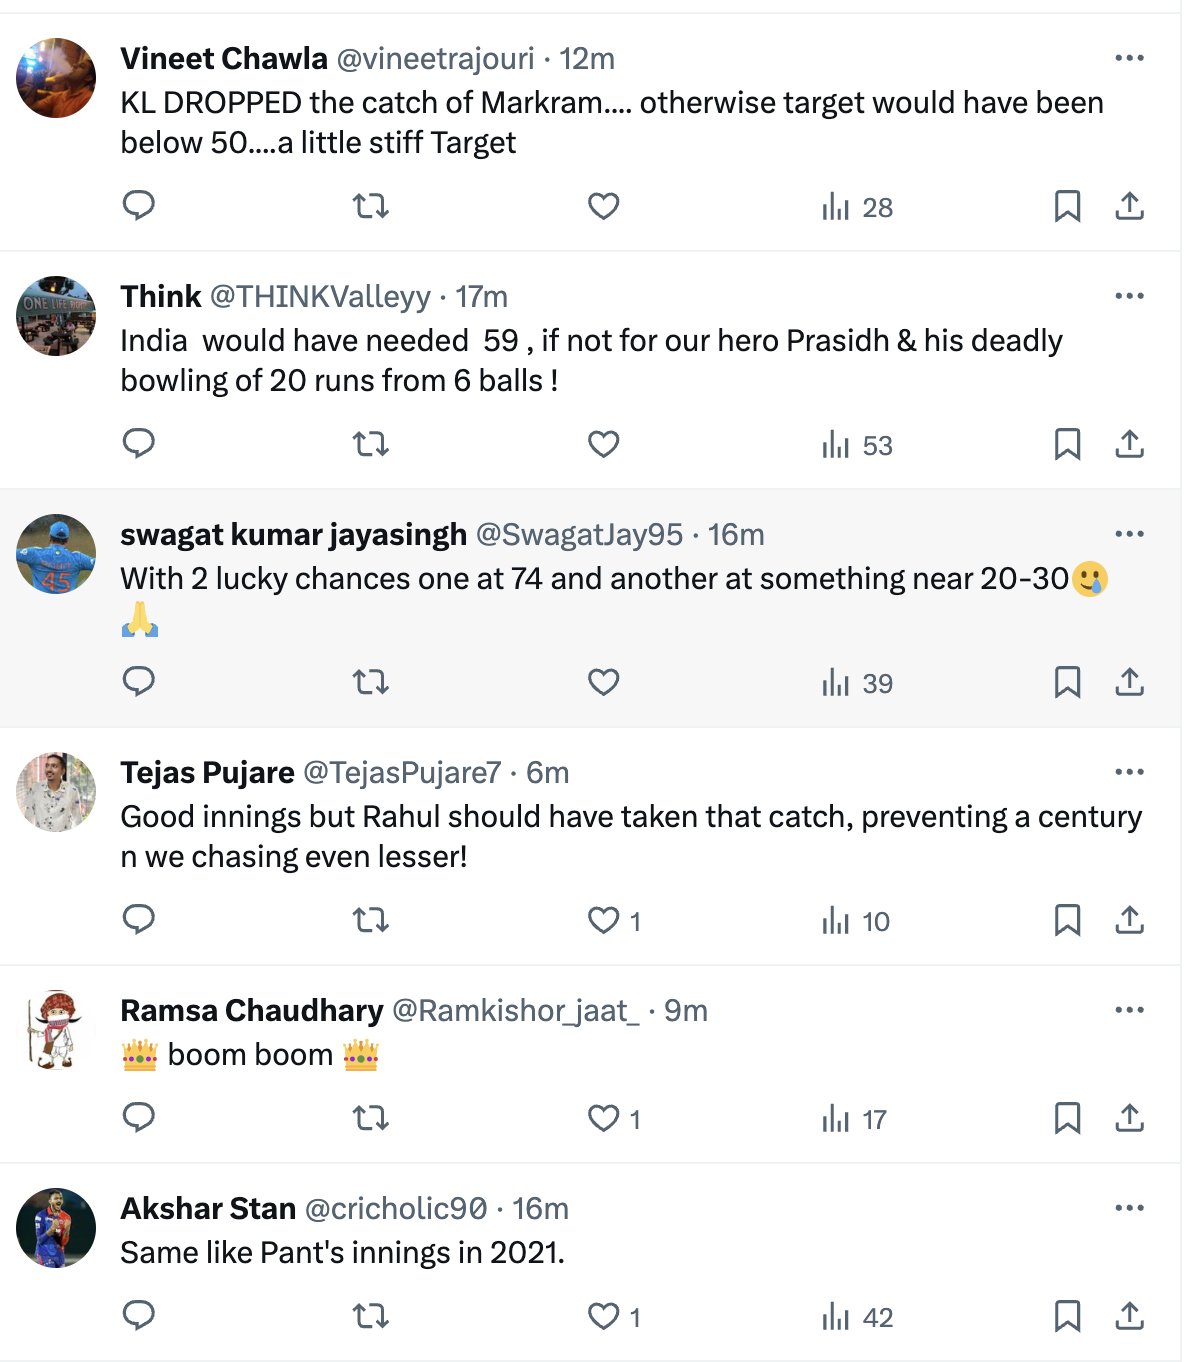This screenshot has height=1362, width=1190.
Task: Click Think's profile avatar
Action: pos(56,316)
